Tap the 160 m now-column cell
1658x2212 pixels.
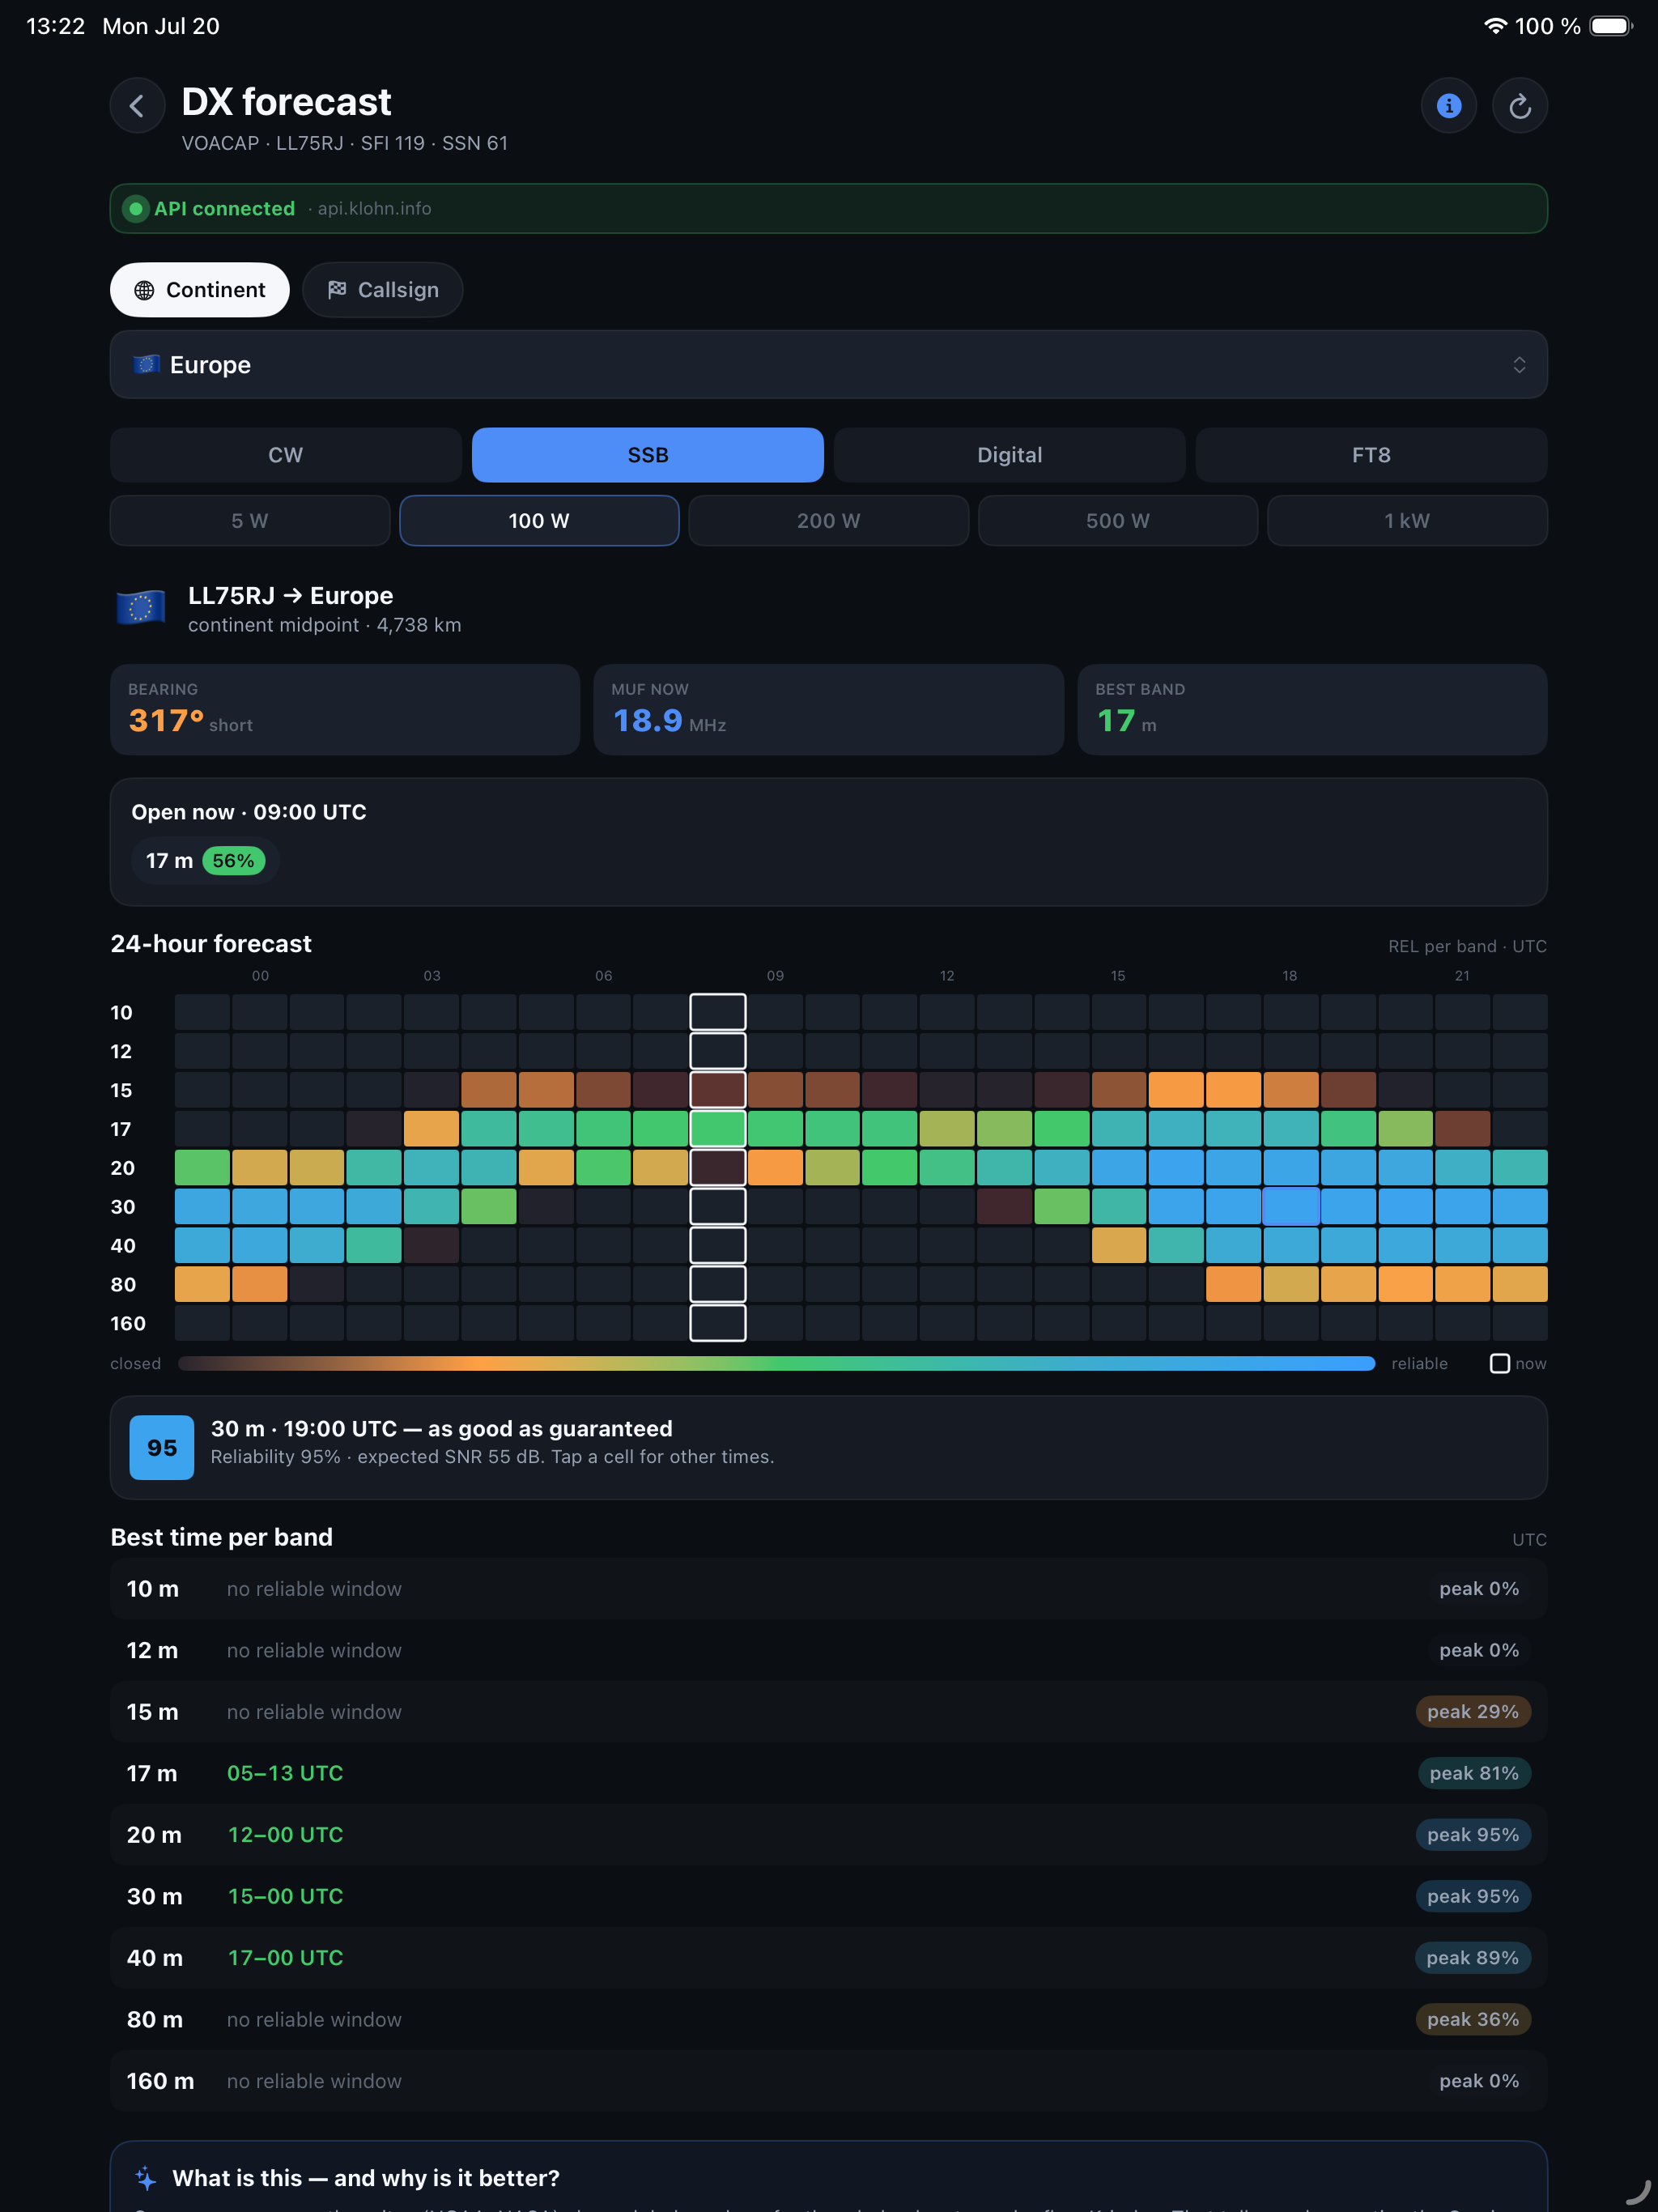[718, 1323]
